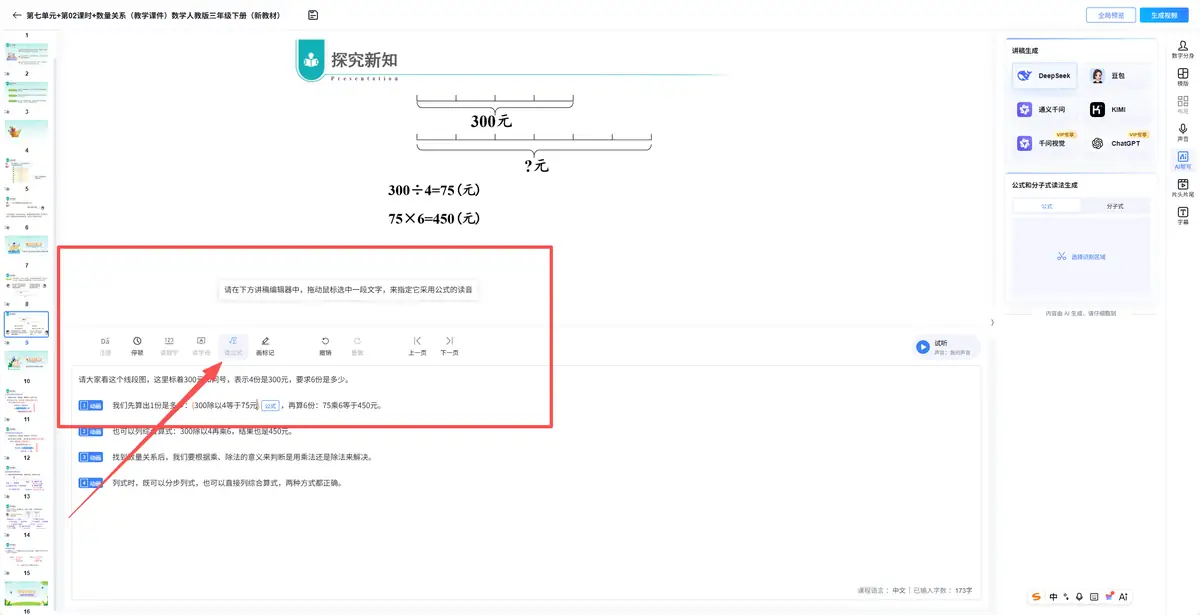This screenshot has width=1200, height=615.
Task: Click equation 300÷4=75(元) on slide
Action: click(435, 190)
